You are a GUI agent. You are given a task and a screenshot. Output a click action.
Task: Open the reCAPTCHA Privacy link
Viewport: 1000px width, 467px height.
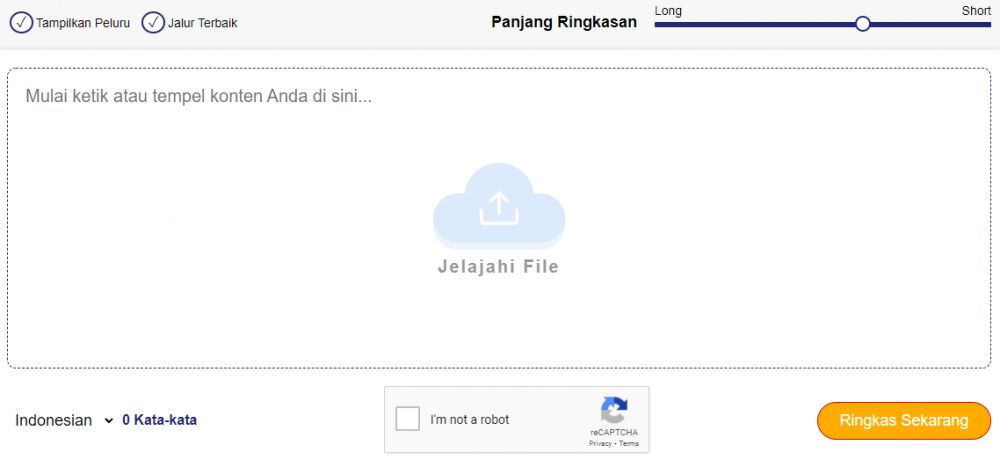600,443
